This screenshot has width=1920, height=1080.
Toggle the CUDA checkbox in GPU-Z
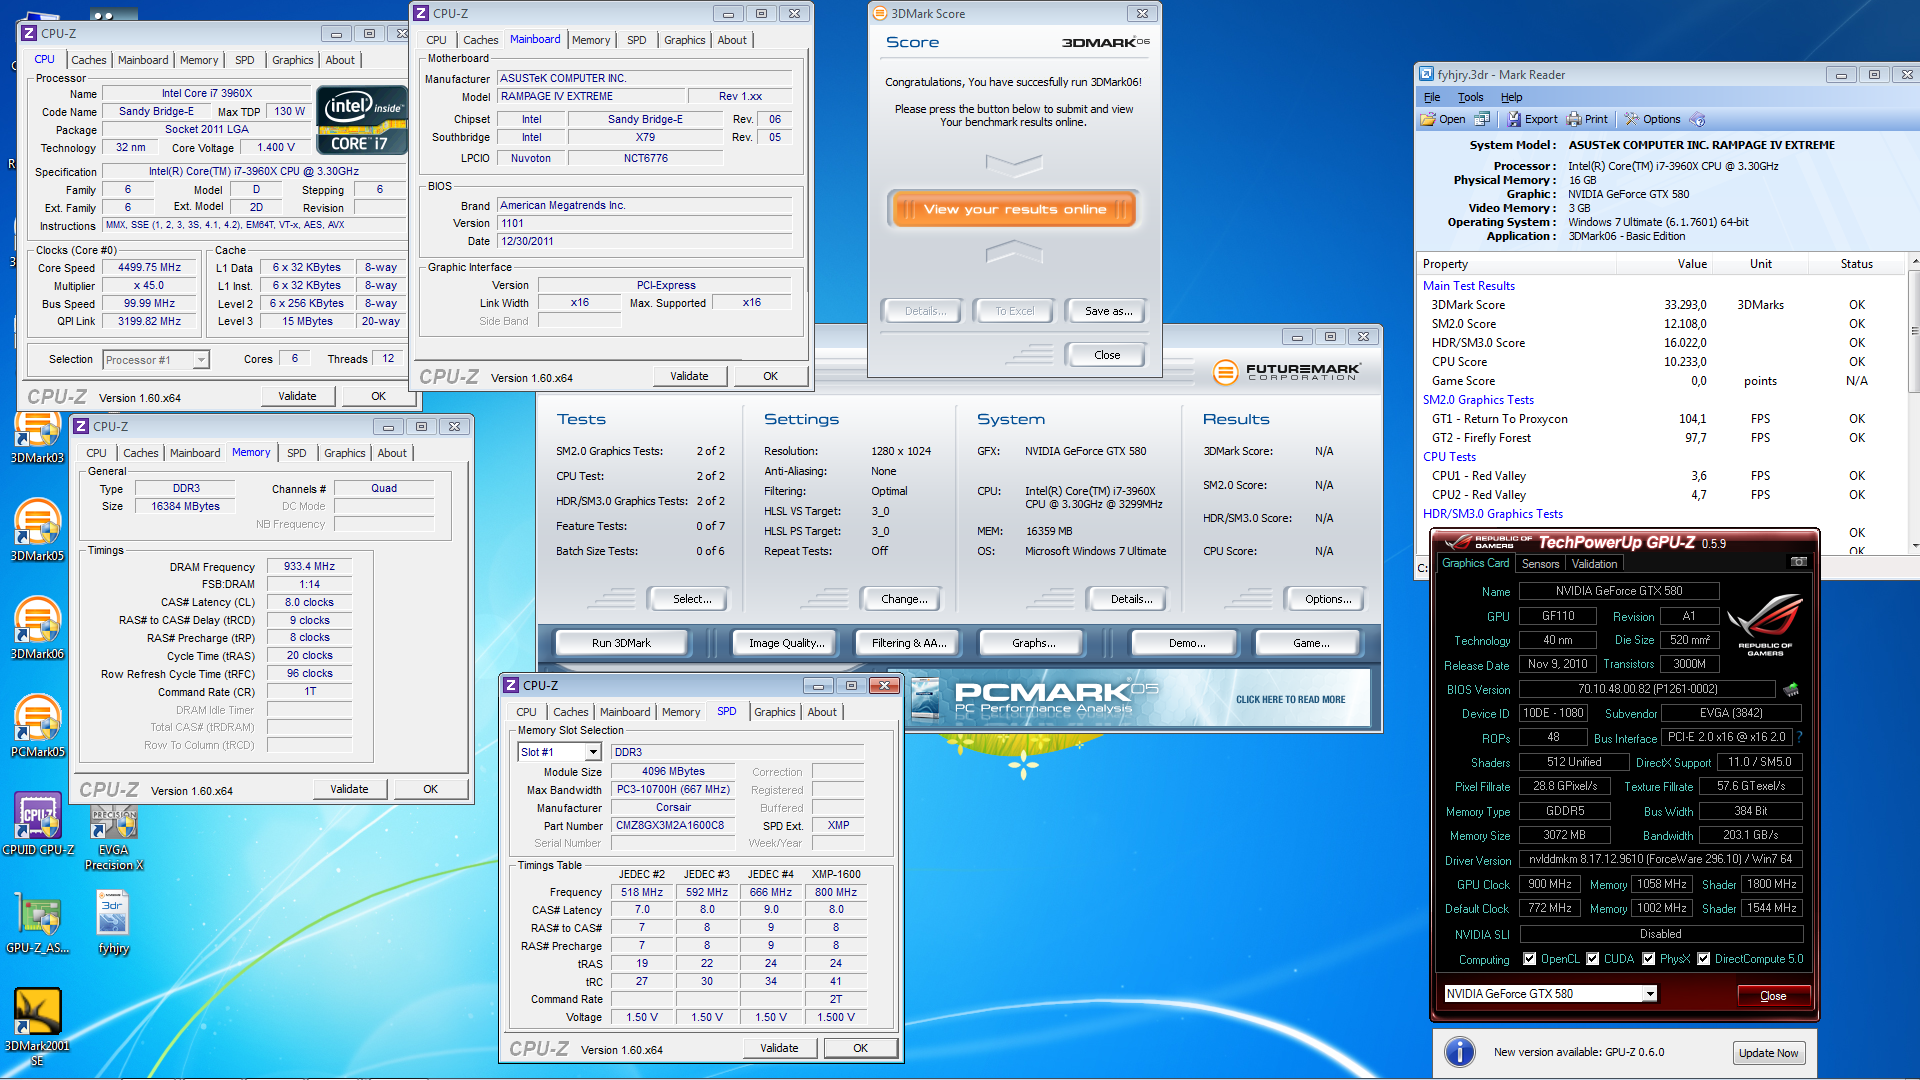pyautogui.click(x=1593, y=959)
